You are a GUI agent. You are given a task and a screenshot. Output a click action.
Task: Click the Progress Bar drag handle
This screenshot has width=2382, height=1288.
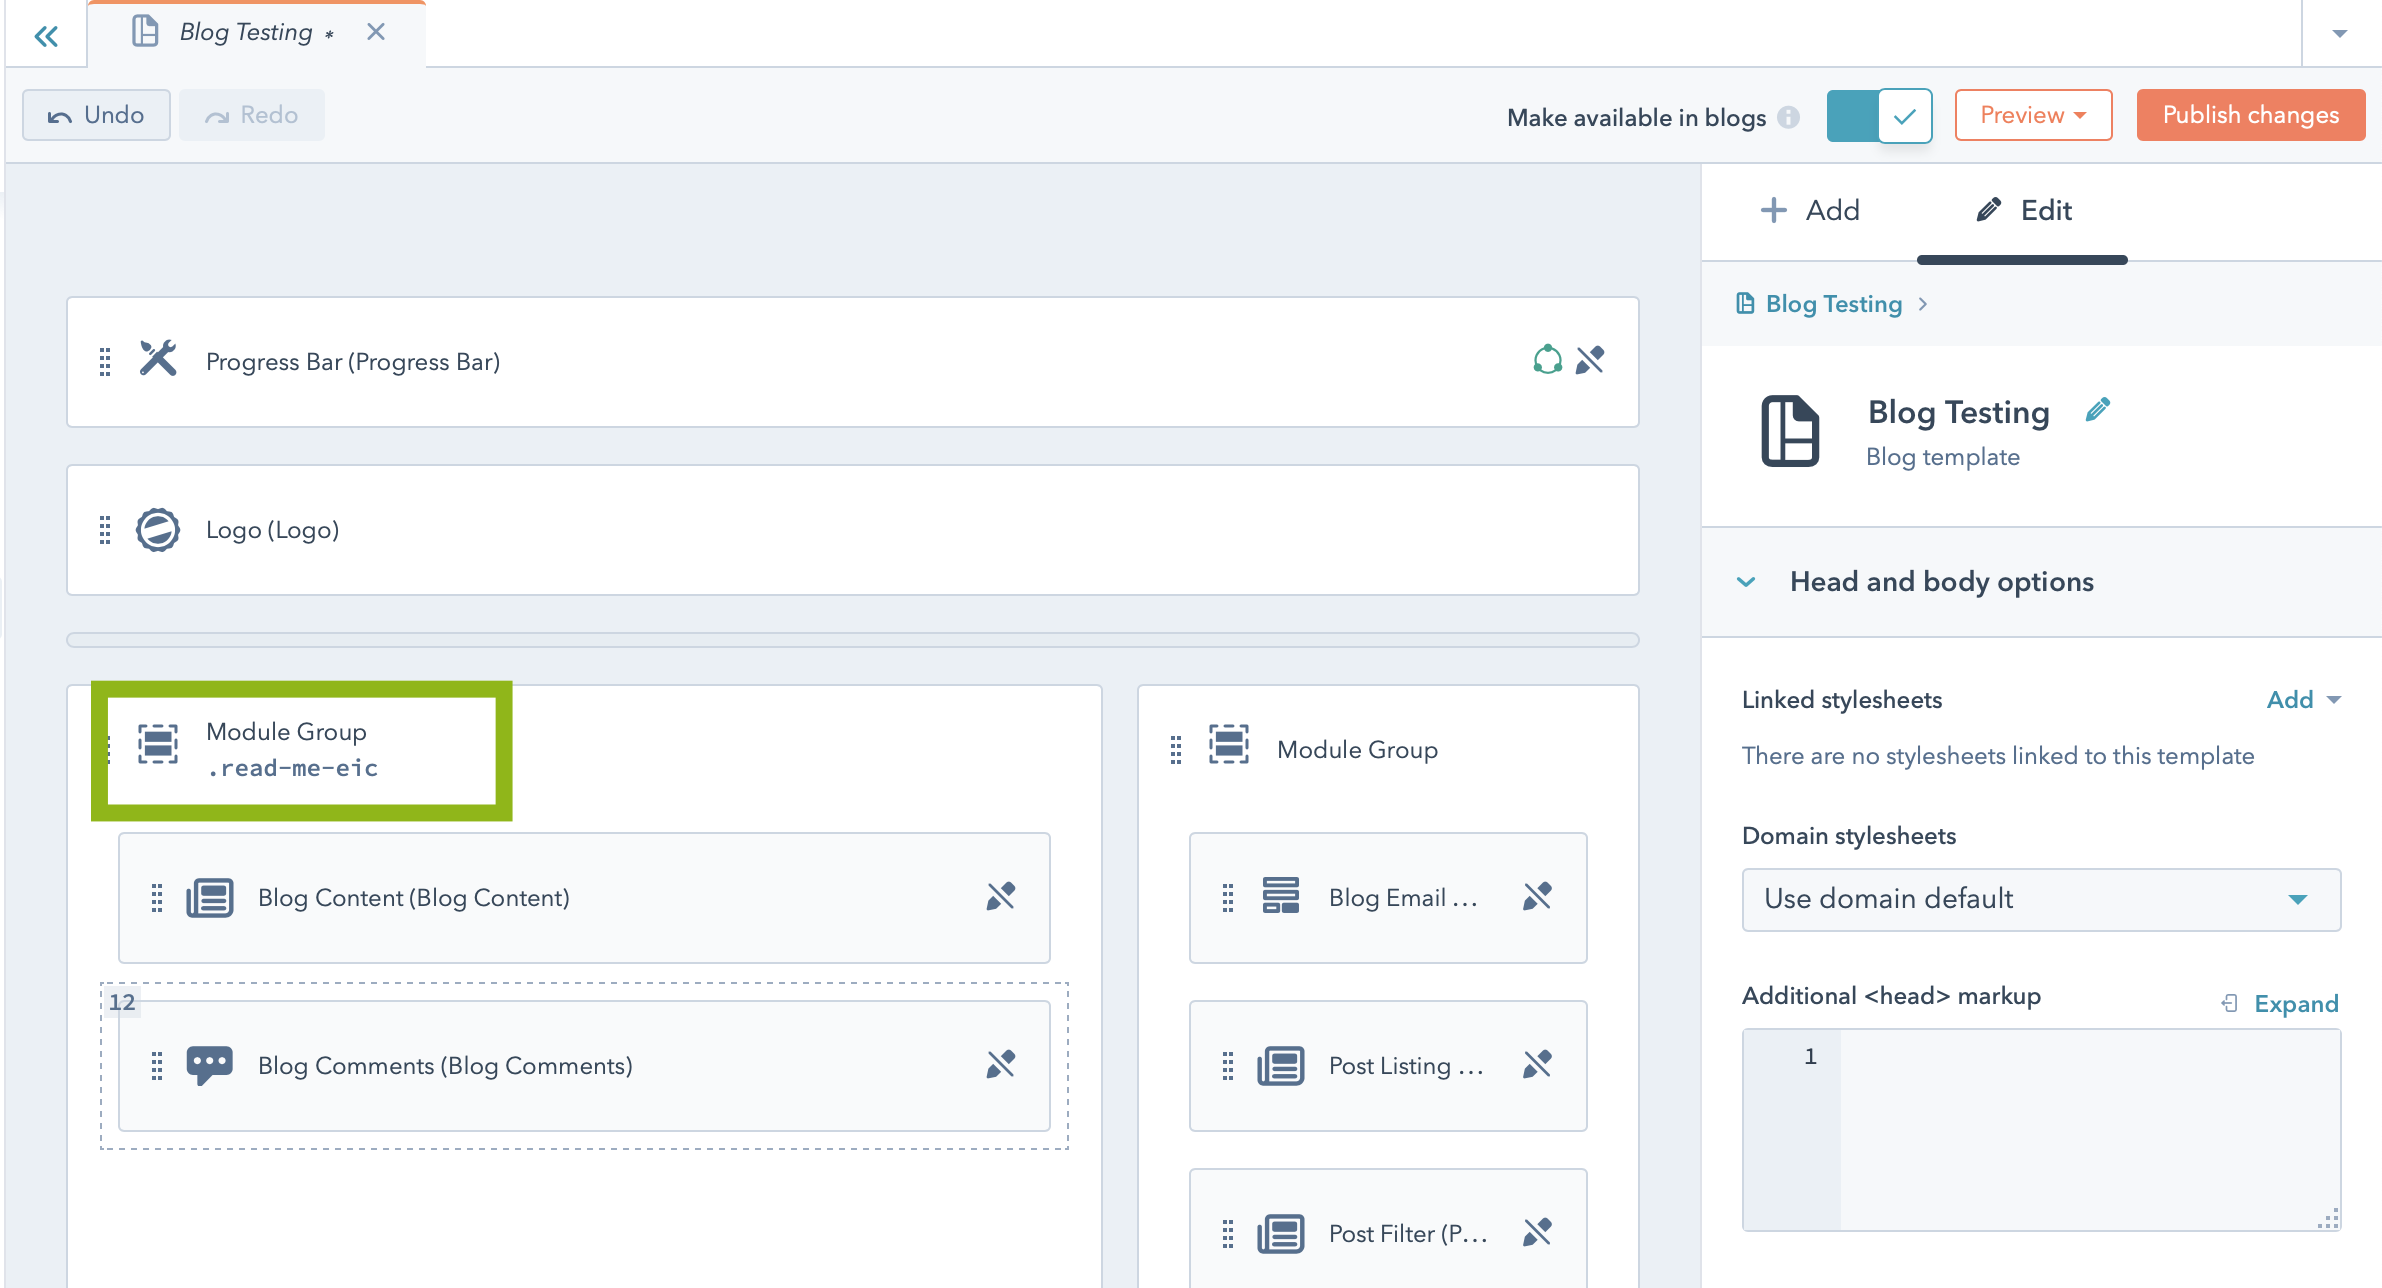click(105, 362)
